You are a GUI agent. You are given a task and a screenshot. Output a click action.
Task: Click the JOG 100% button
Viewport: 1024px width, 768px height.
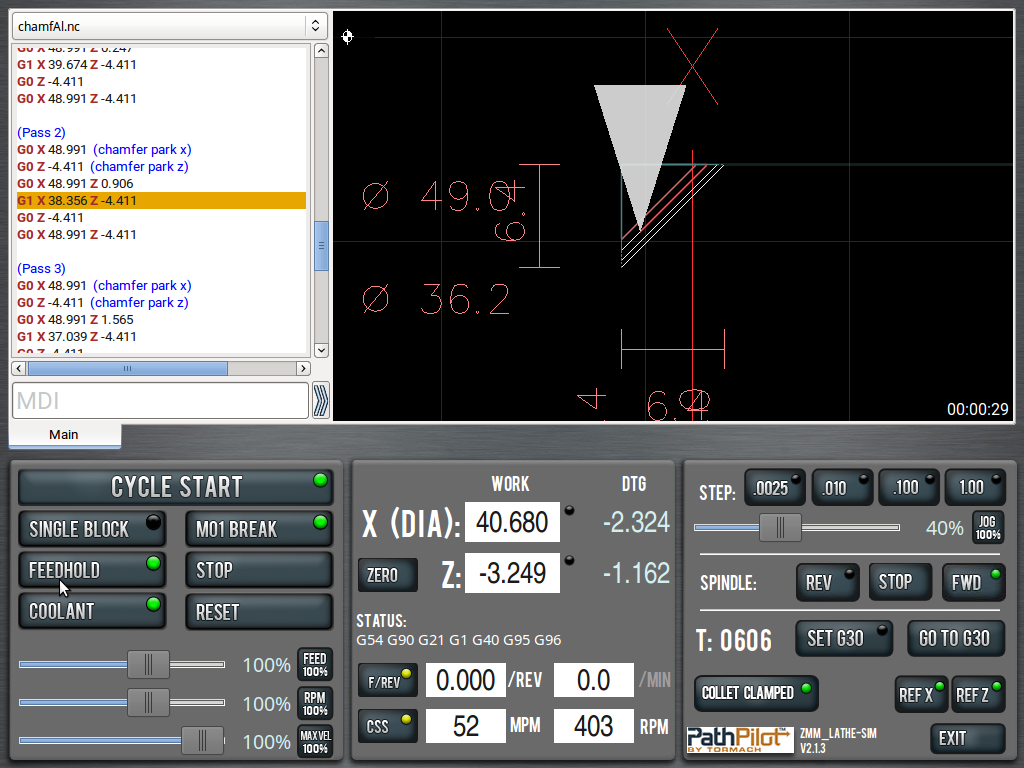point(988,528)
